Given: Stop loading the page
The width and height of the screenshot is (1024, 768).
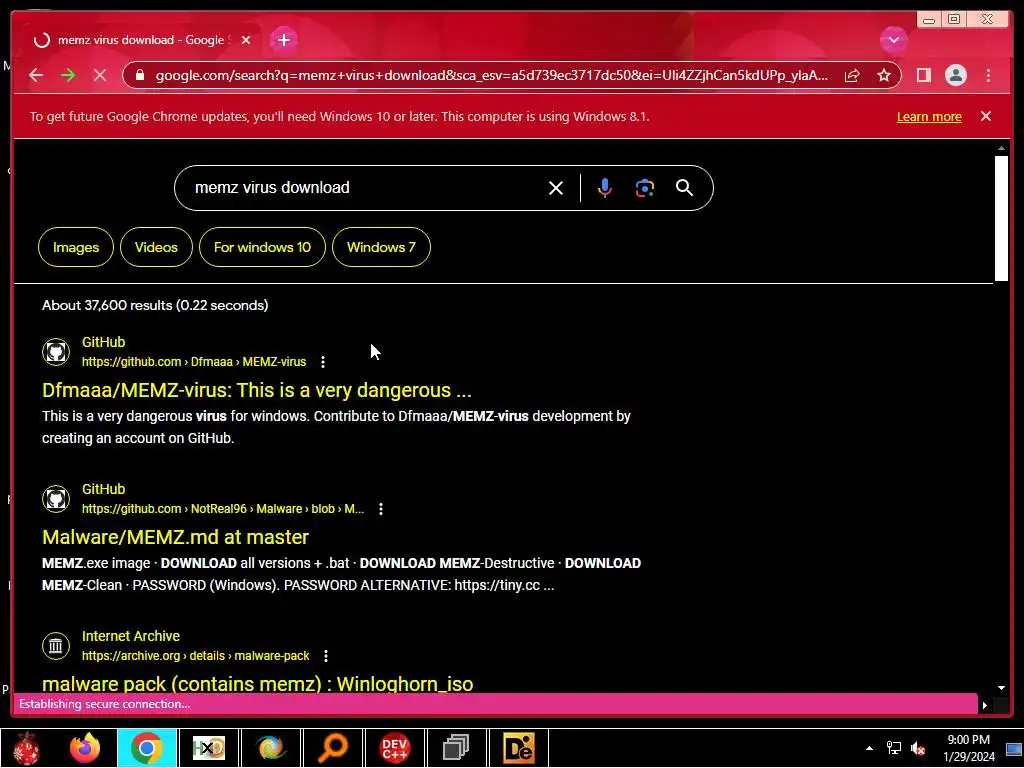Looking at the screenshot, I should (99, 75).
